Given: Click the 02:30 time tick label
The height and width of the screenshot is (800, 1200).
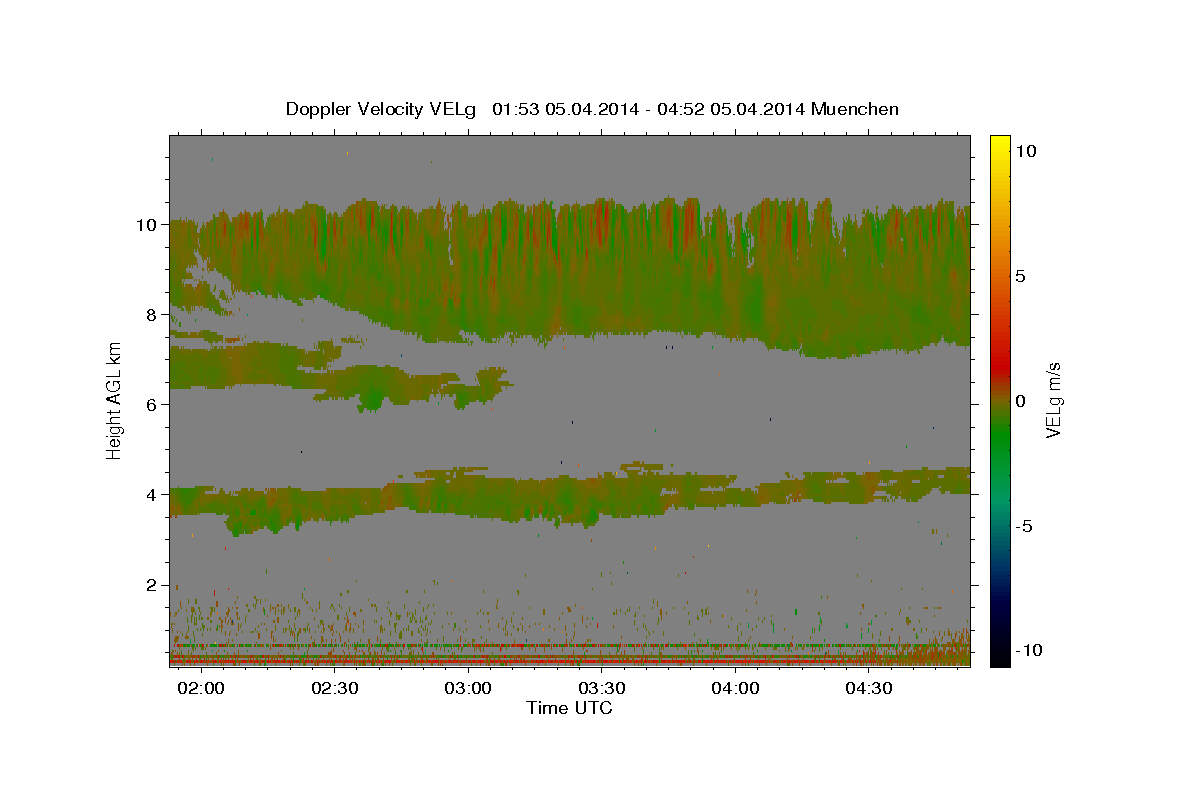Looking at the screenshot, I should click(336, 688).
